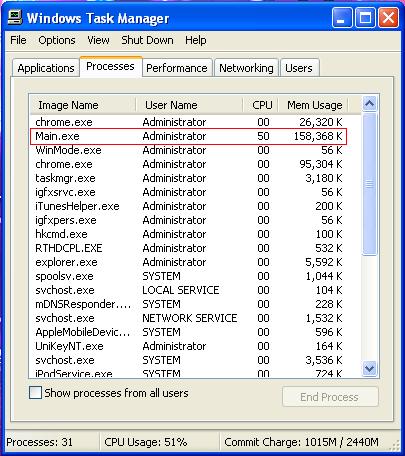Maximize the Task Manager window
The width and height of the screenshot is (405, 456).
[x=365, y=17]
